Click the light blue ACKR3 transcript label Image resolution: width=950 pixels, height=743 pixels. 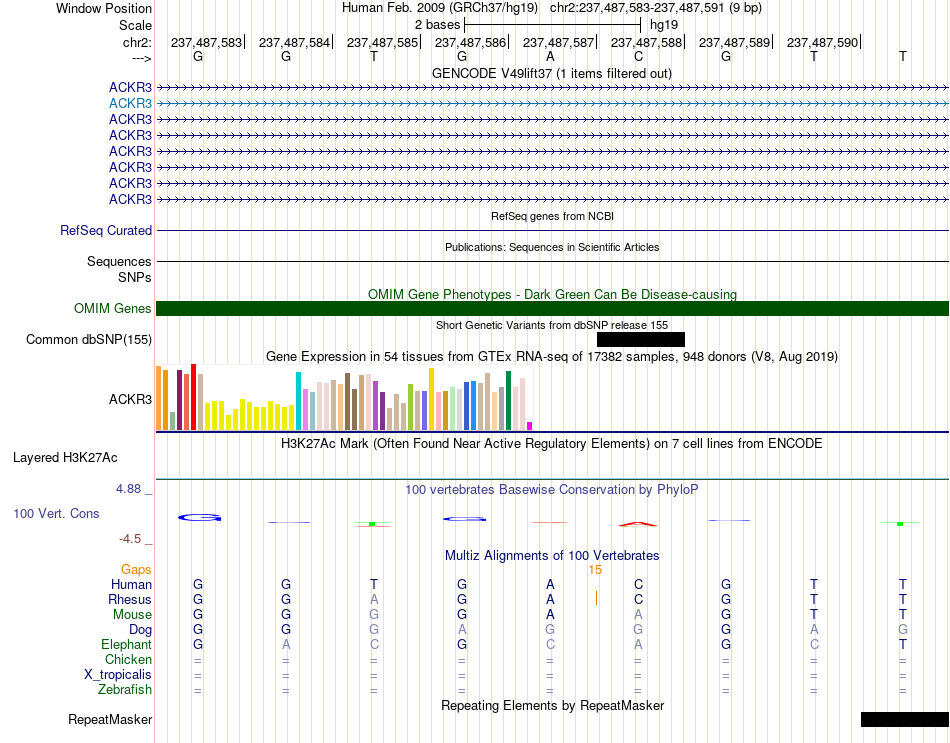130,104
